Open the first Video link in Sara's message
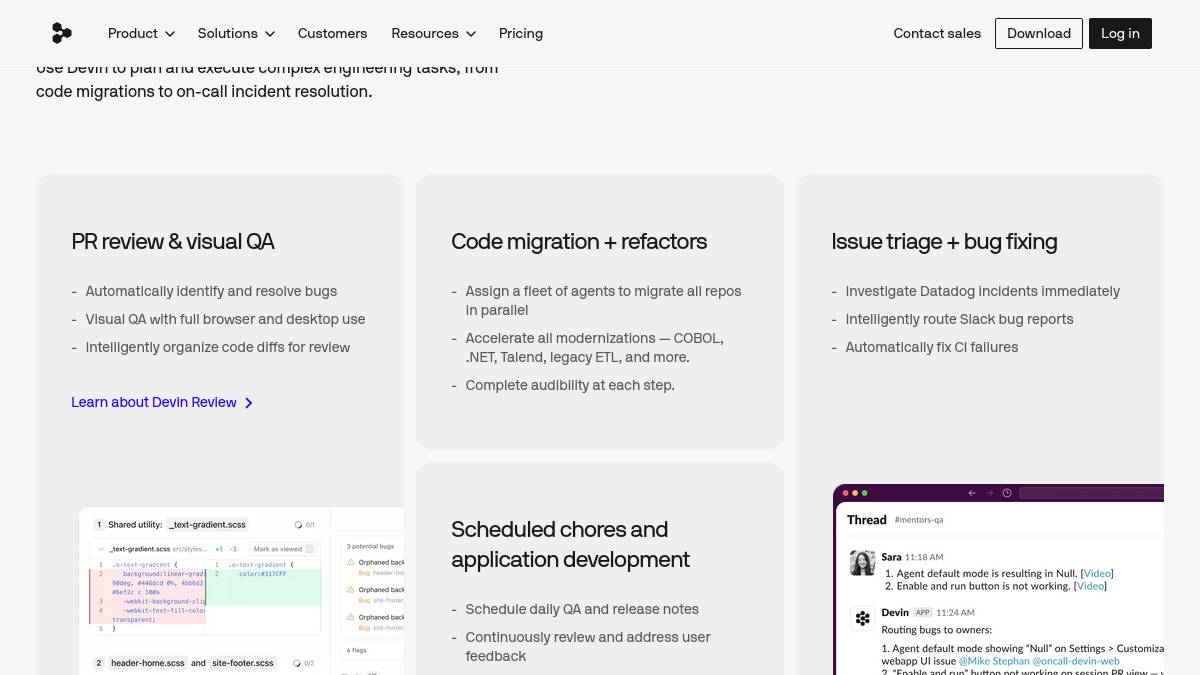The height and width of the screenshot is (675, 1200). coord(1097,573)
